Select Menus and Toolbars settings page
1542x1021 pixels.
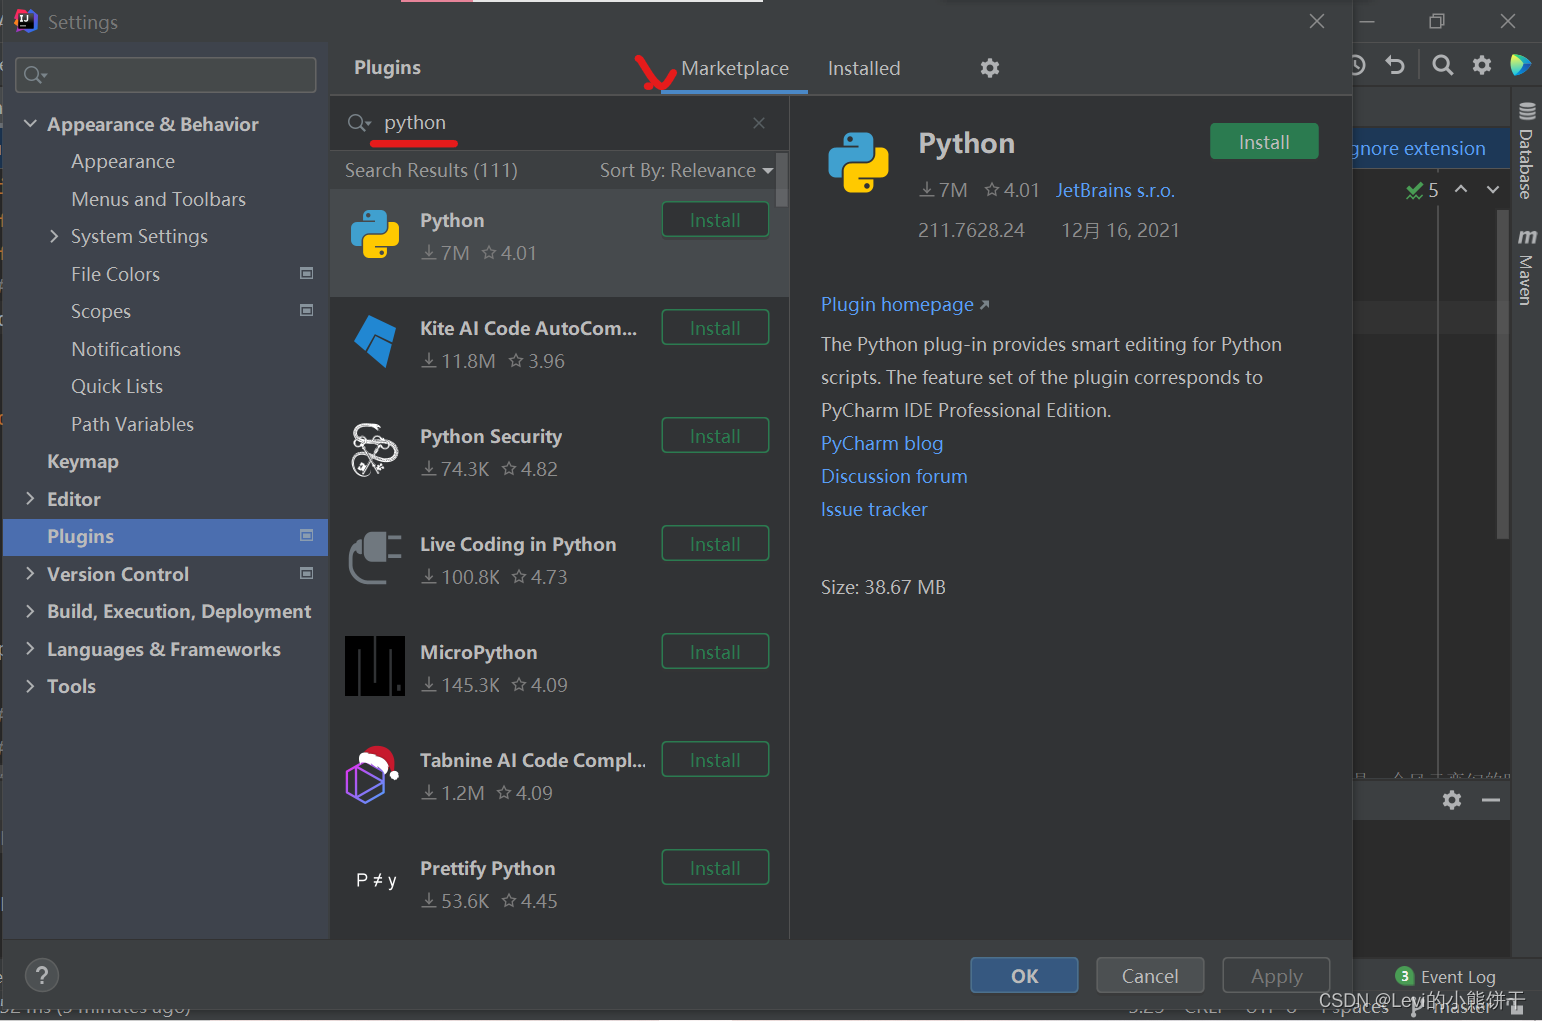tap(158, 199)
